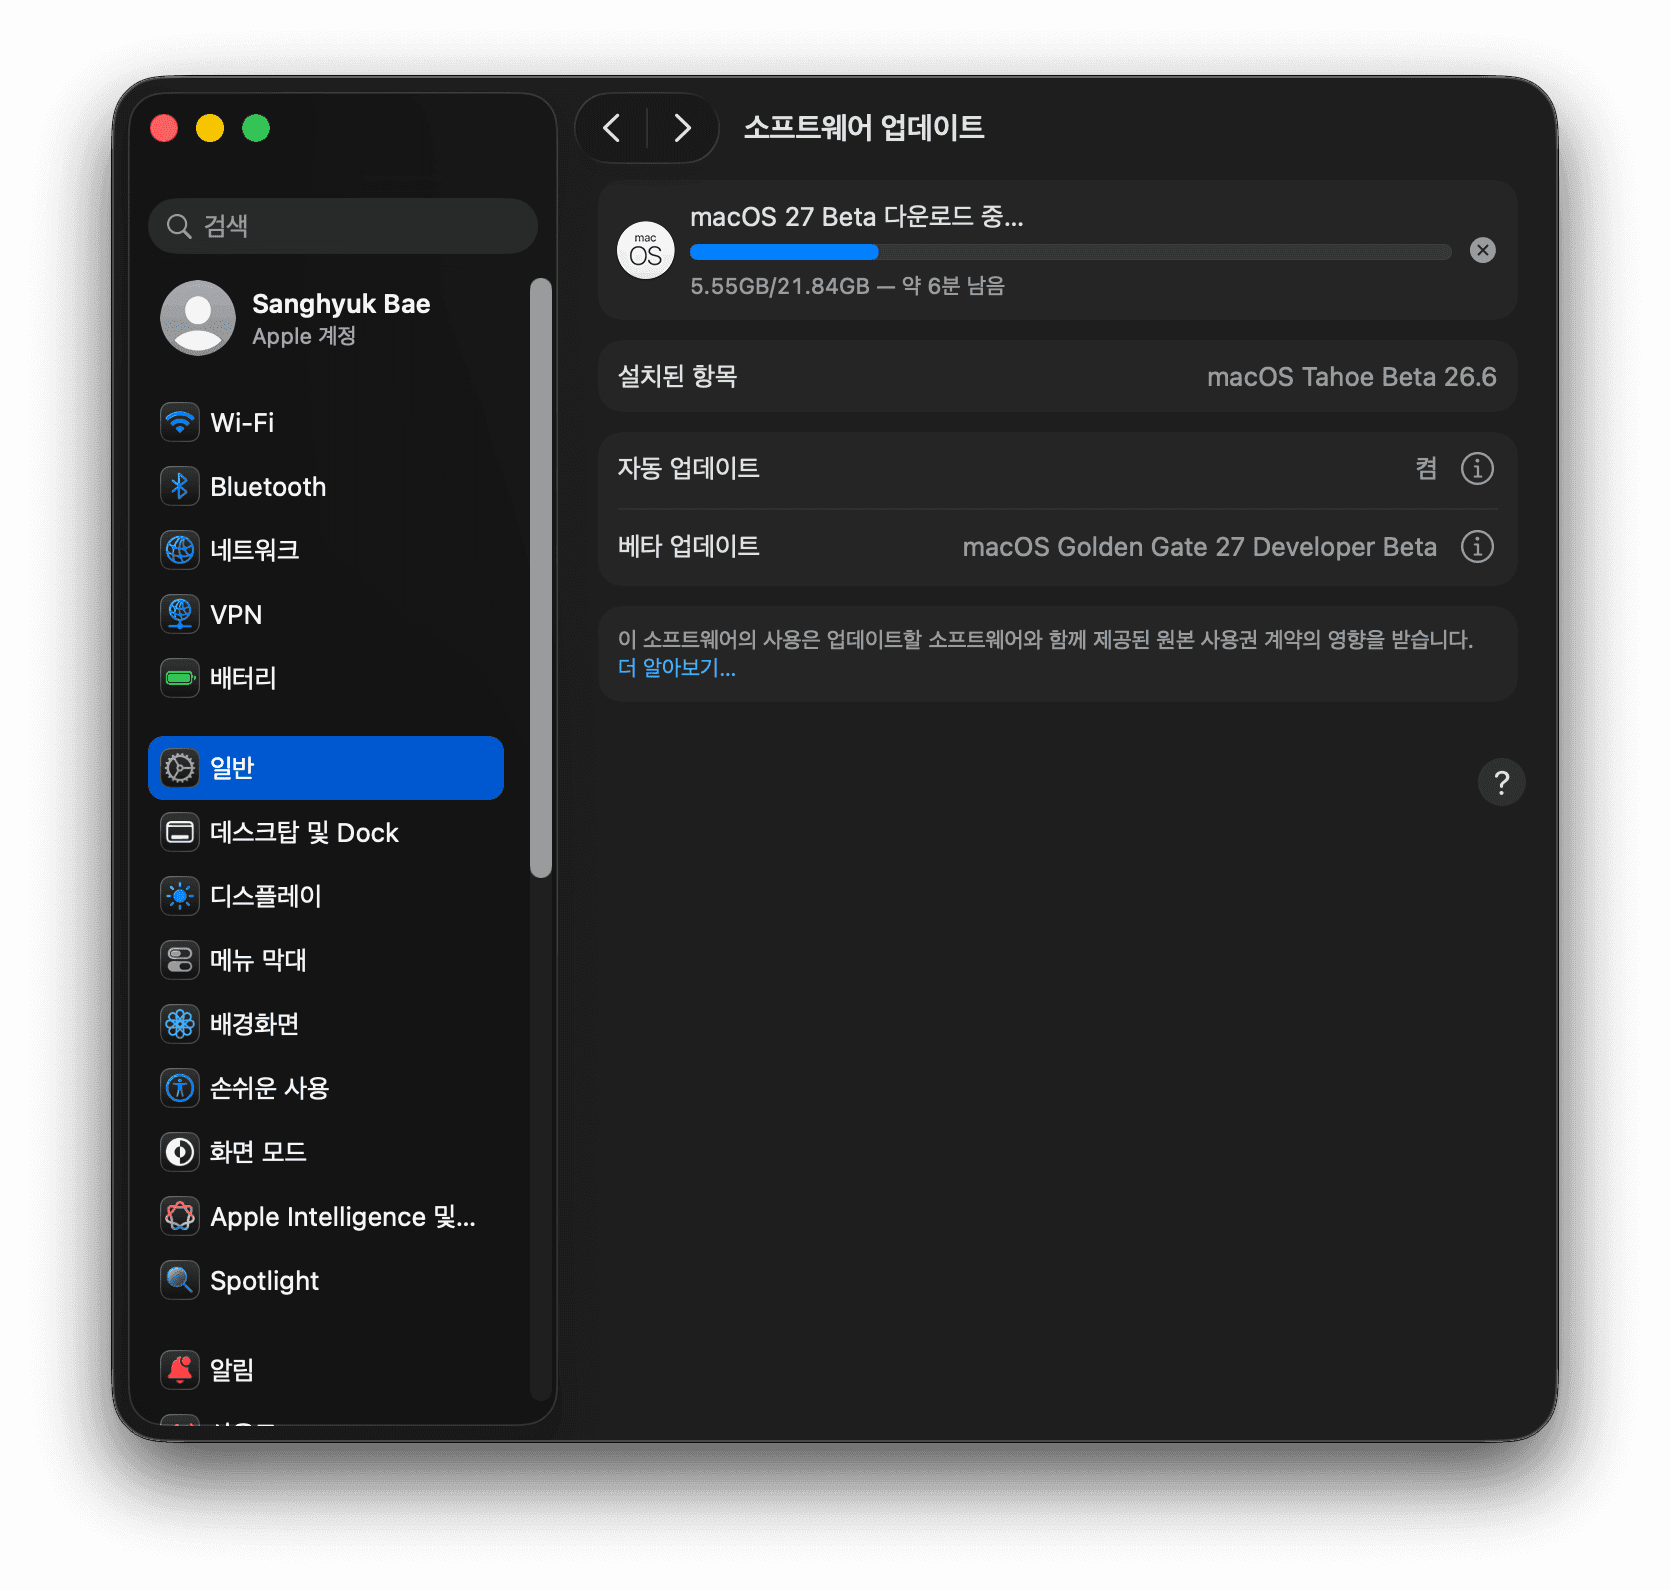
Task: Click the magnifier icon in the search field
Action: (179, 226)
